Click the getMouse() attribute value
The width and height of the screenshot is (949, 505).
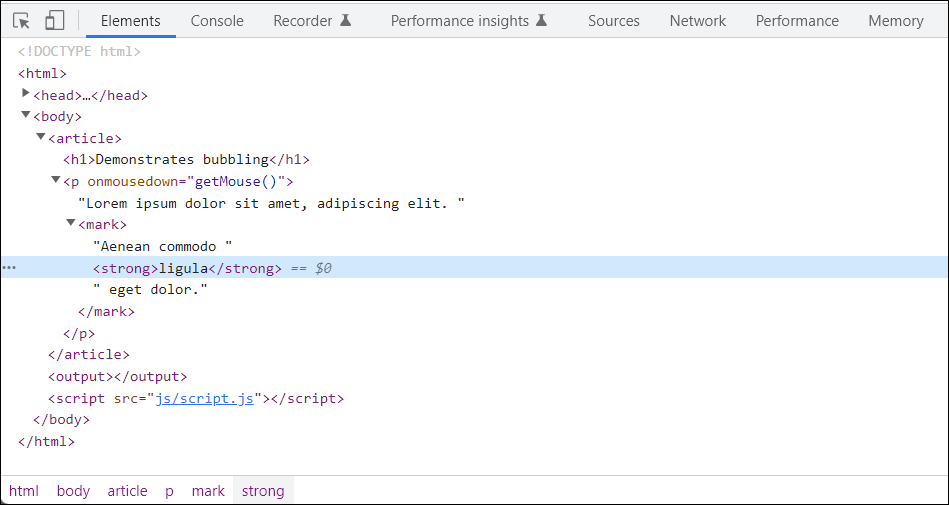pos(236,182)
